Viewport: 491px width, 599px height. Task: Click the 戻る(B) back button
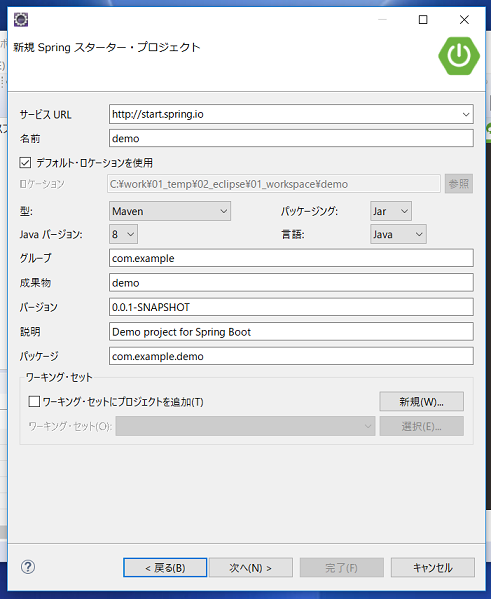tap(165, 568)
